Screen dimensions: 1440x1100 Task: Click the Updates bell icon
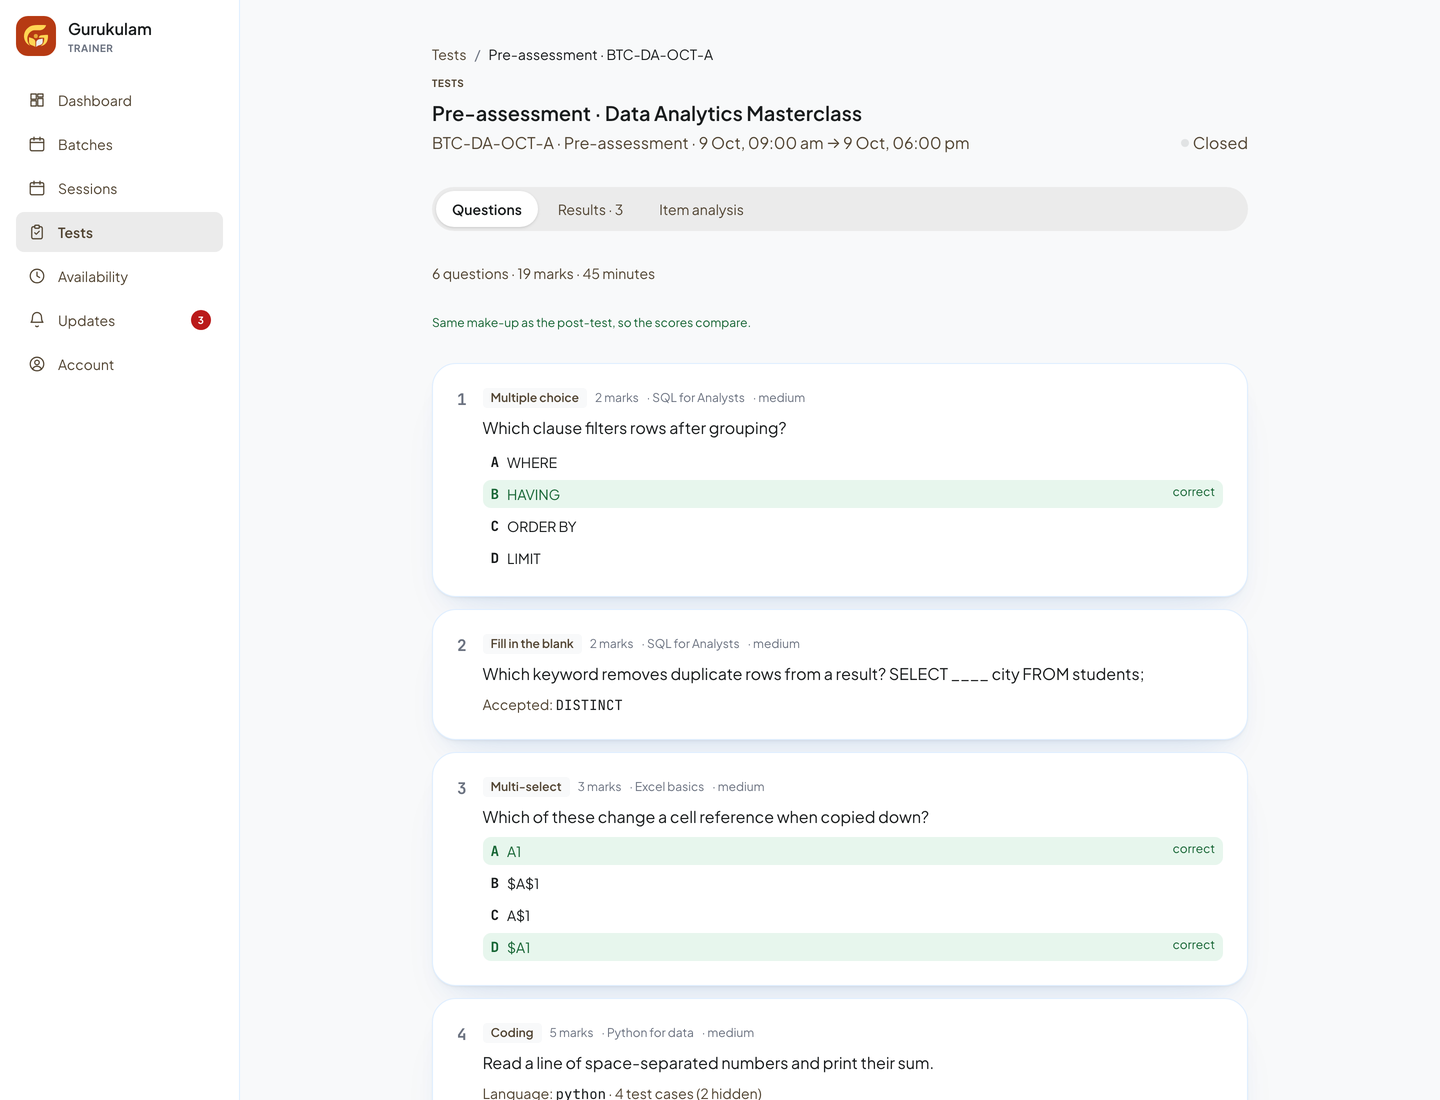point(37,320)
